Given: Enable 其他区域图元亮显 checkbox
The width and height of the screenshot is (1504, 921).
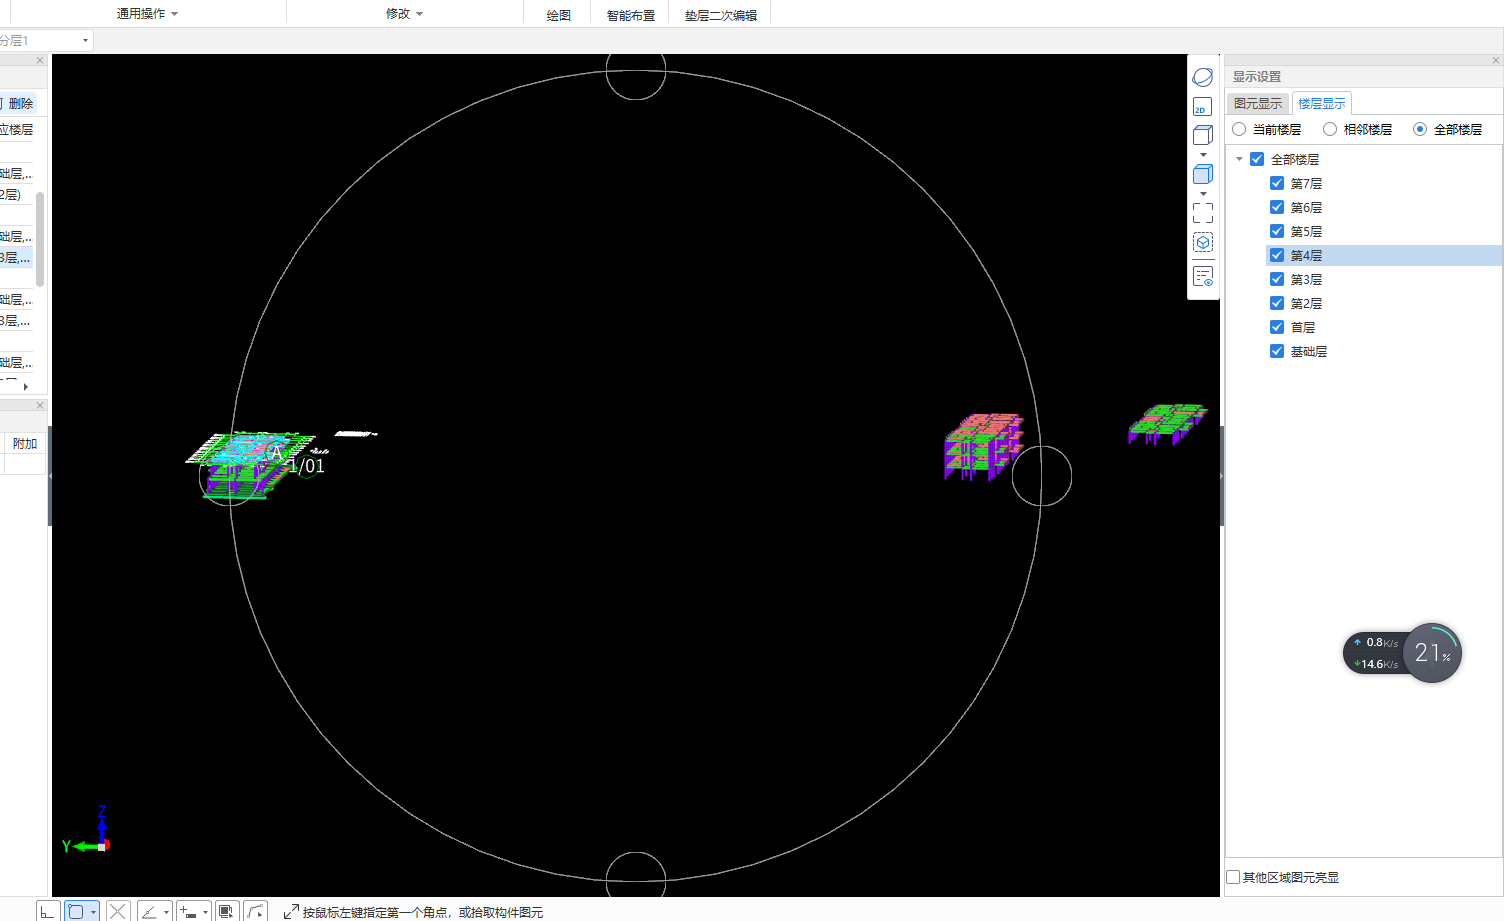Looking at the screenshot, I should tap(1233, 877).
